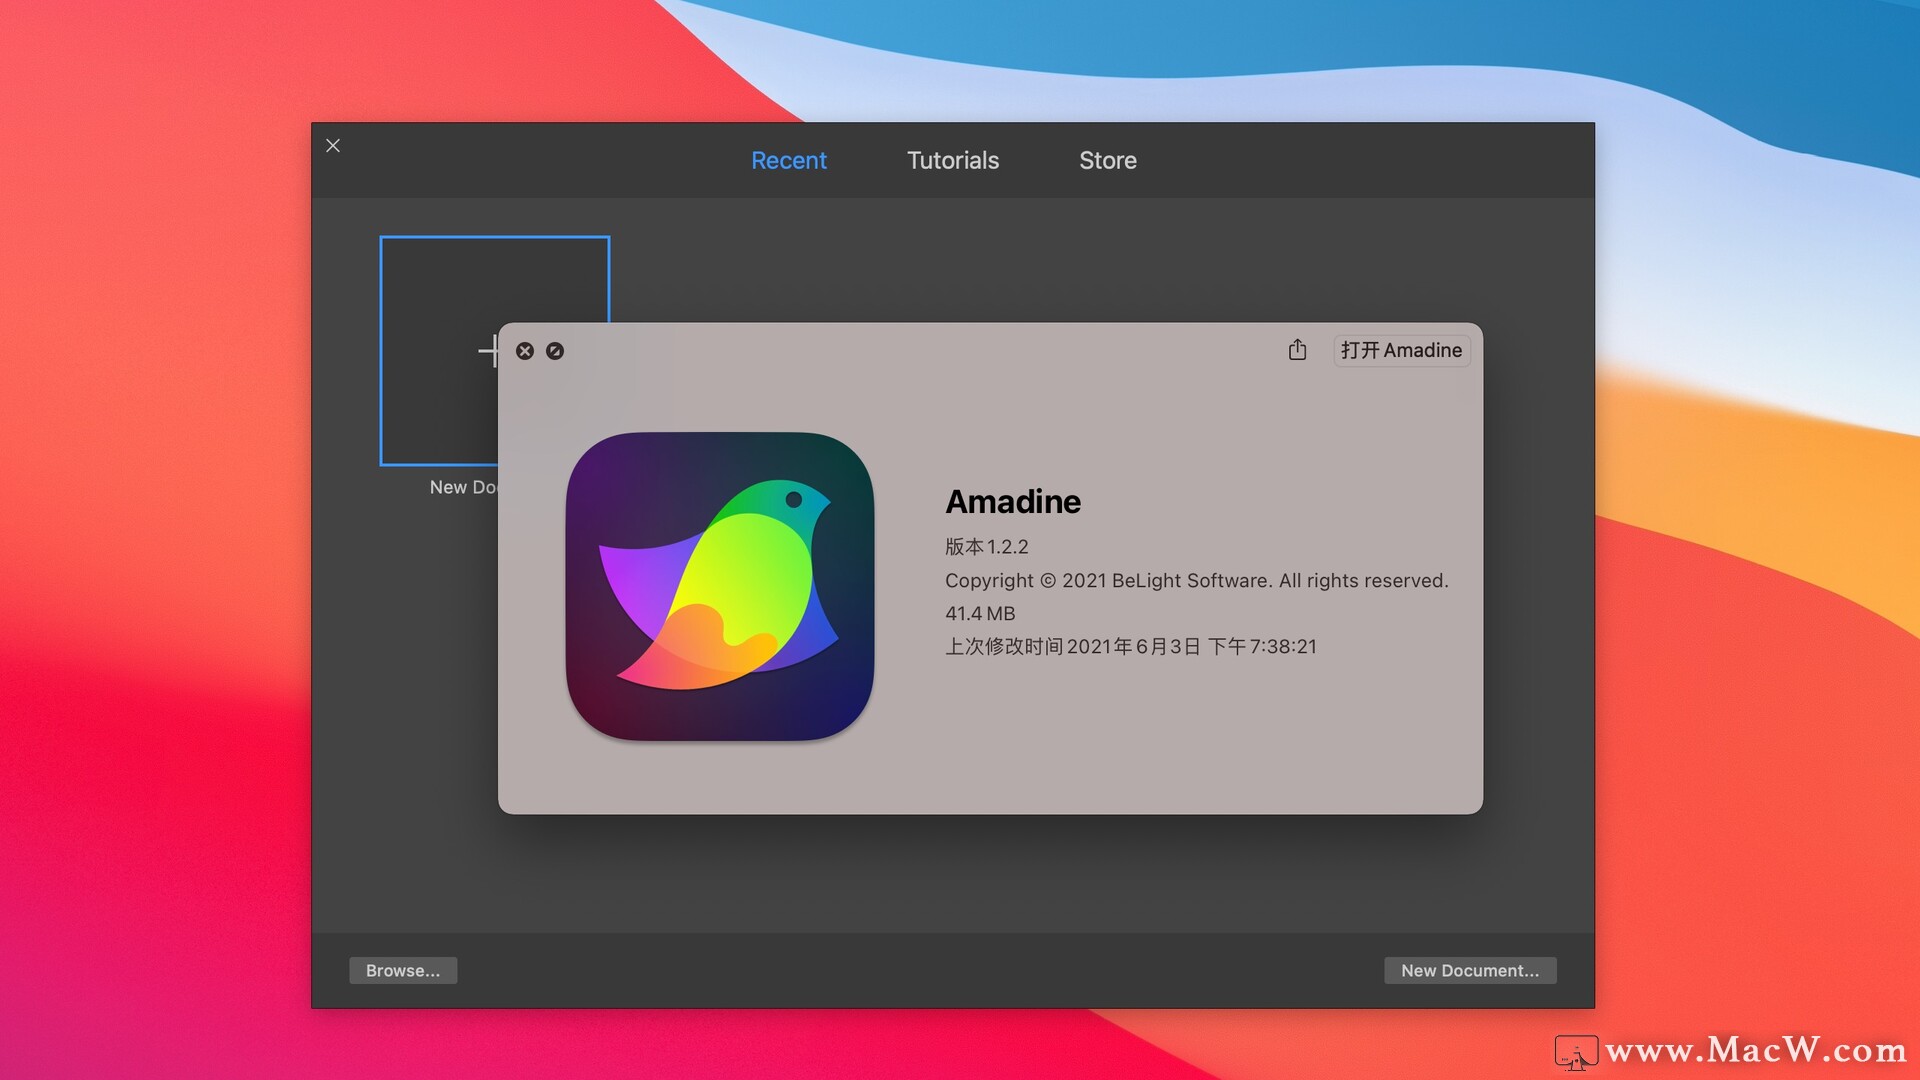Viewport: 1920px width, 1080px height.
Task: Switch to the Recent tab
Action: [788, 160]
